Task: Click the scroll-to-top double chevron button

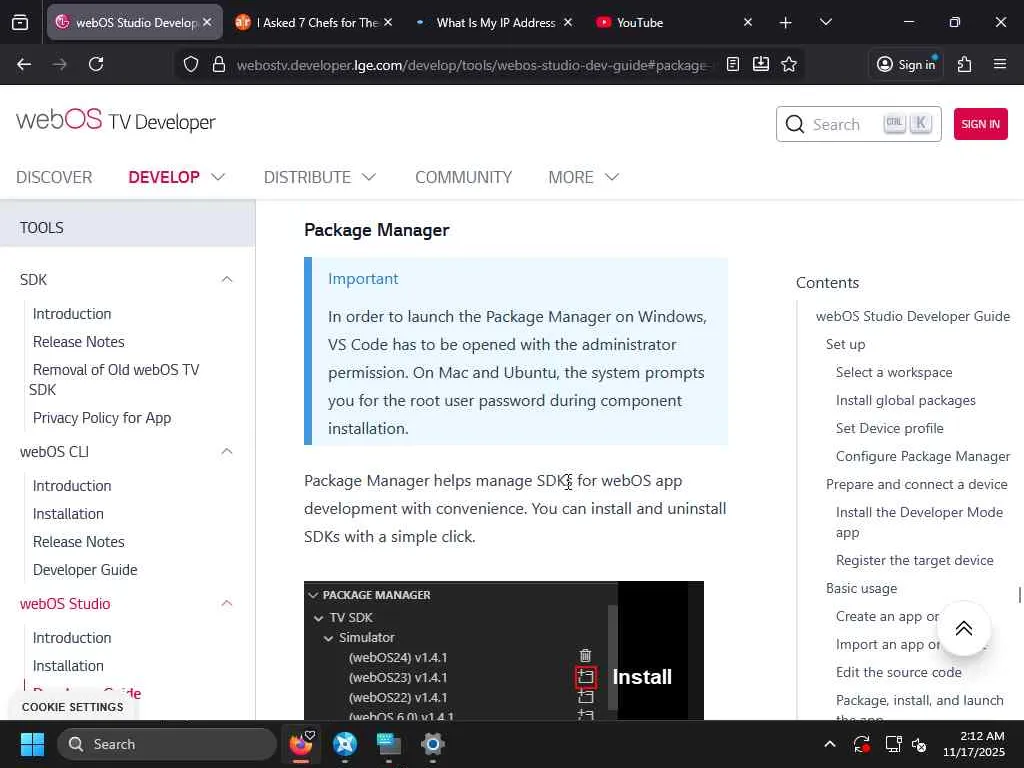Action: [964, 628]
